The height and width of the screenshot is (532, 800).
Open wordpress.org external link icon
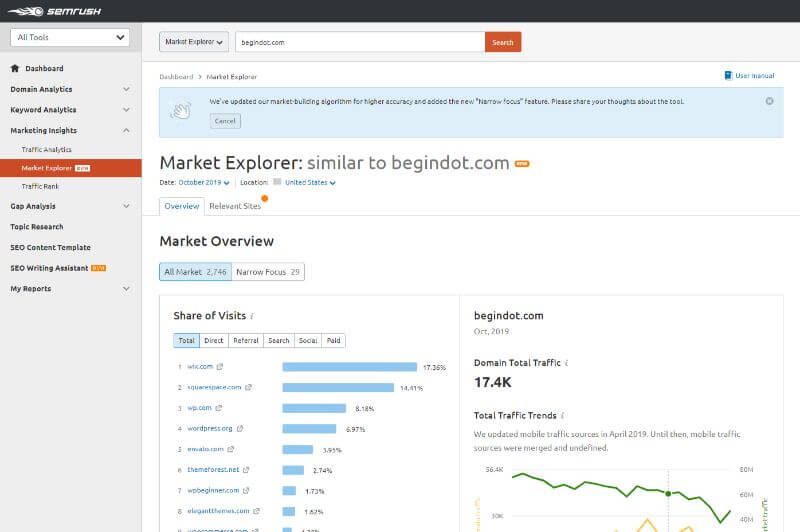coord(240,428)
